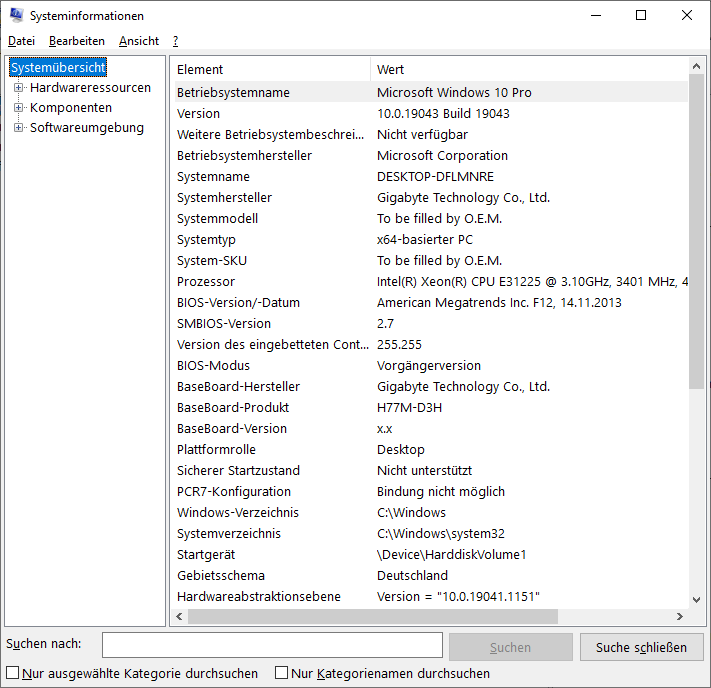Select the Sicherer Startzustand row
This screenshot has width=711, height=688.
pyautogui.click(x=431, y=470)
